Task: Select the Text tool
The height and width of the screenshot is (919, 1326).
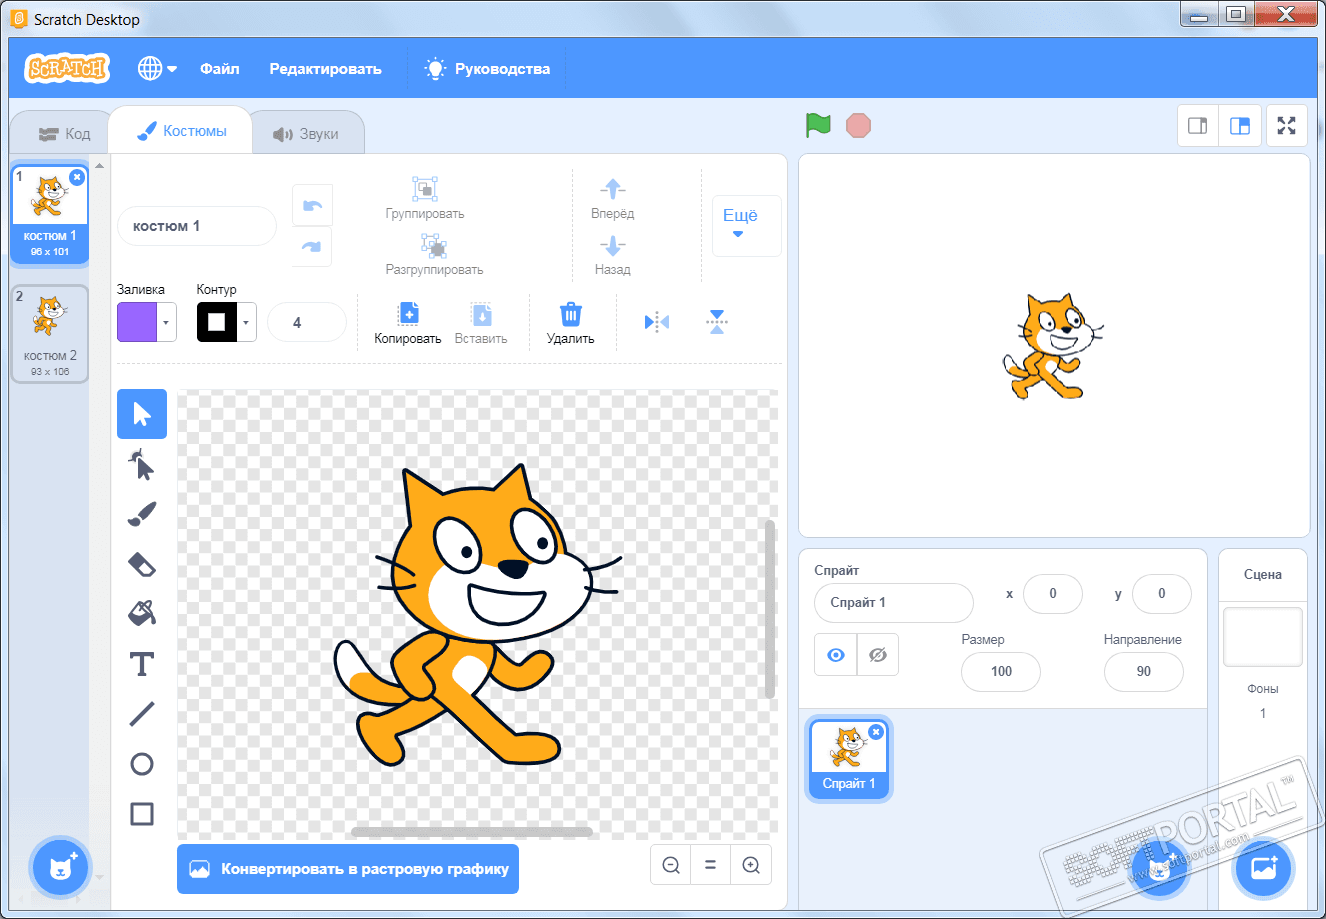Action: pyautogui.click(x=142, y=663)
